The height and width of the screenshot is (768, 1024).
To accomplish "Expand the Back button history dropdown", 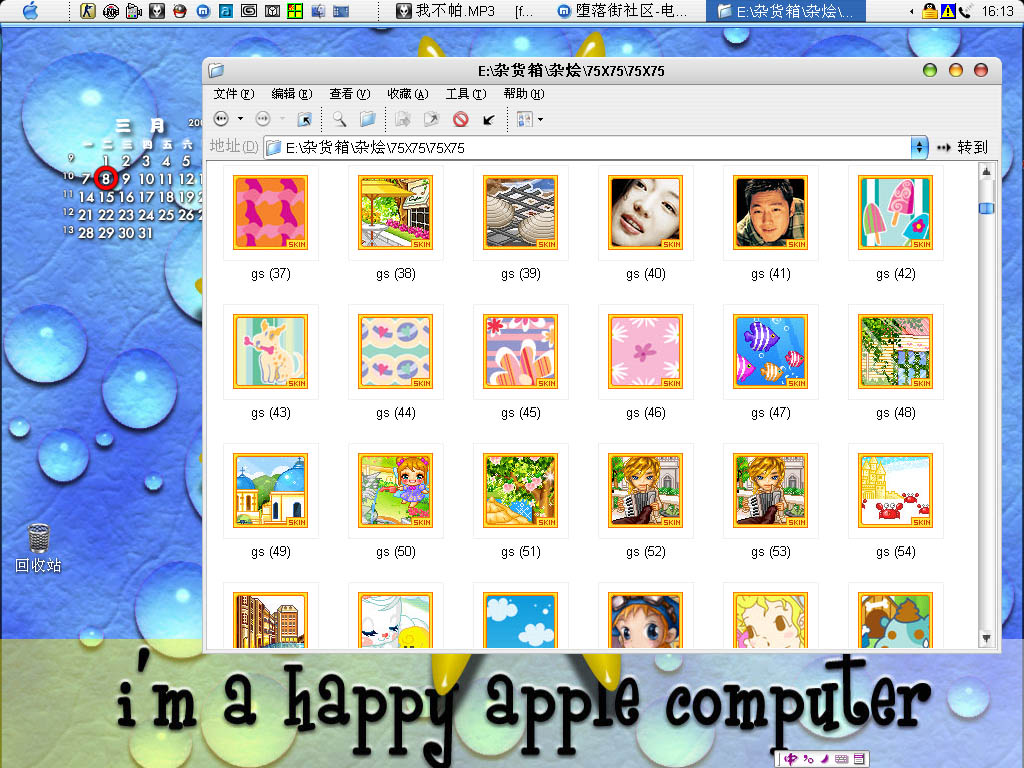I will click(240, 119).
